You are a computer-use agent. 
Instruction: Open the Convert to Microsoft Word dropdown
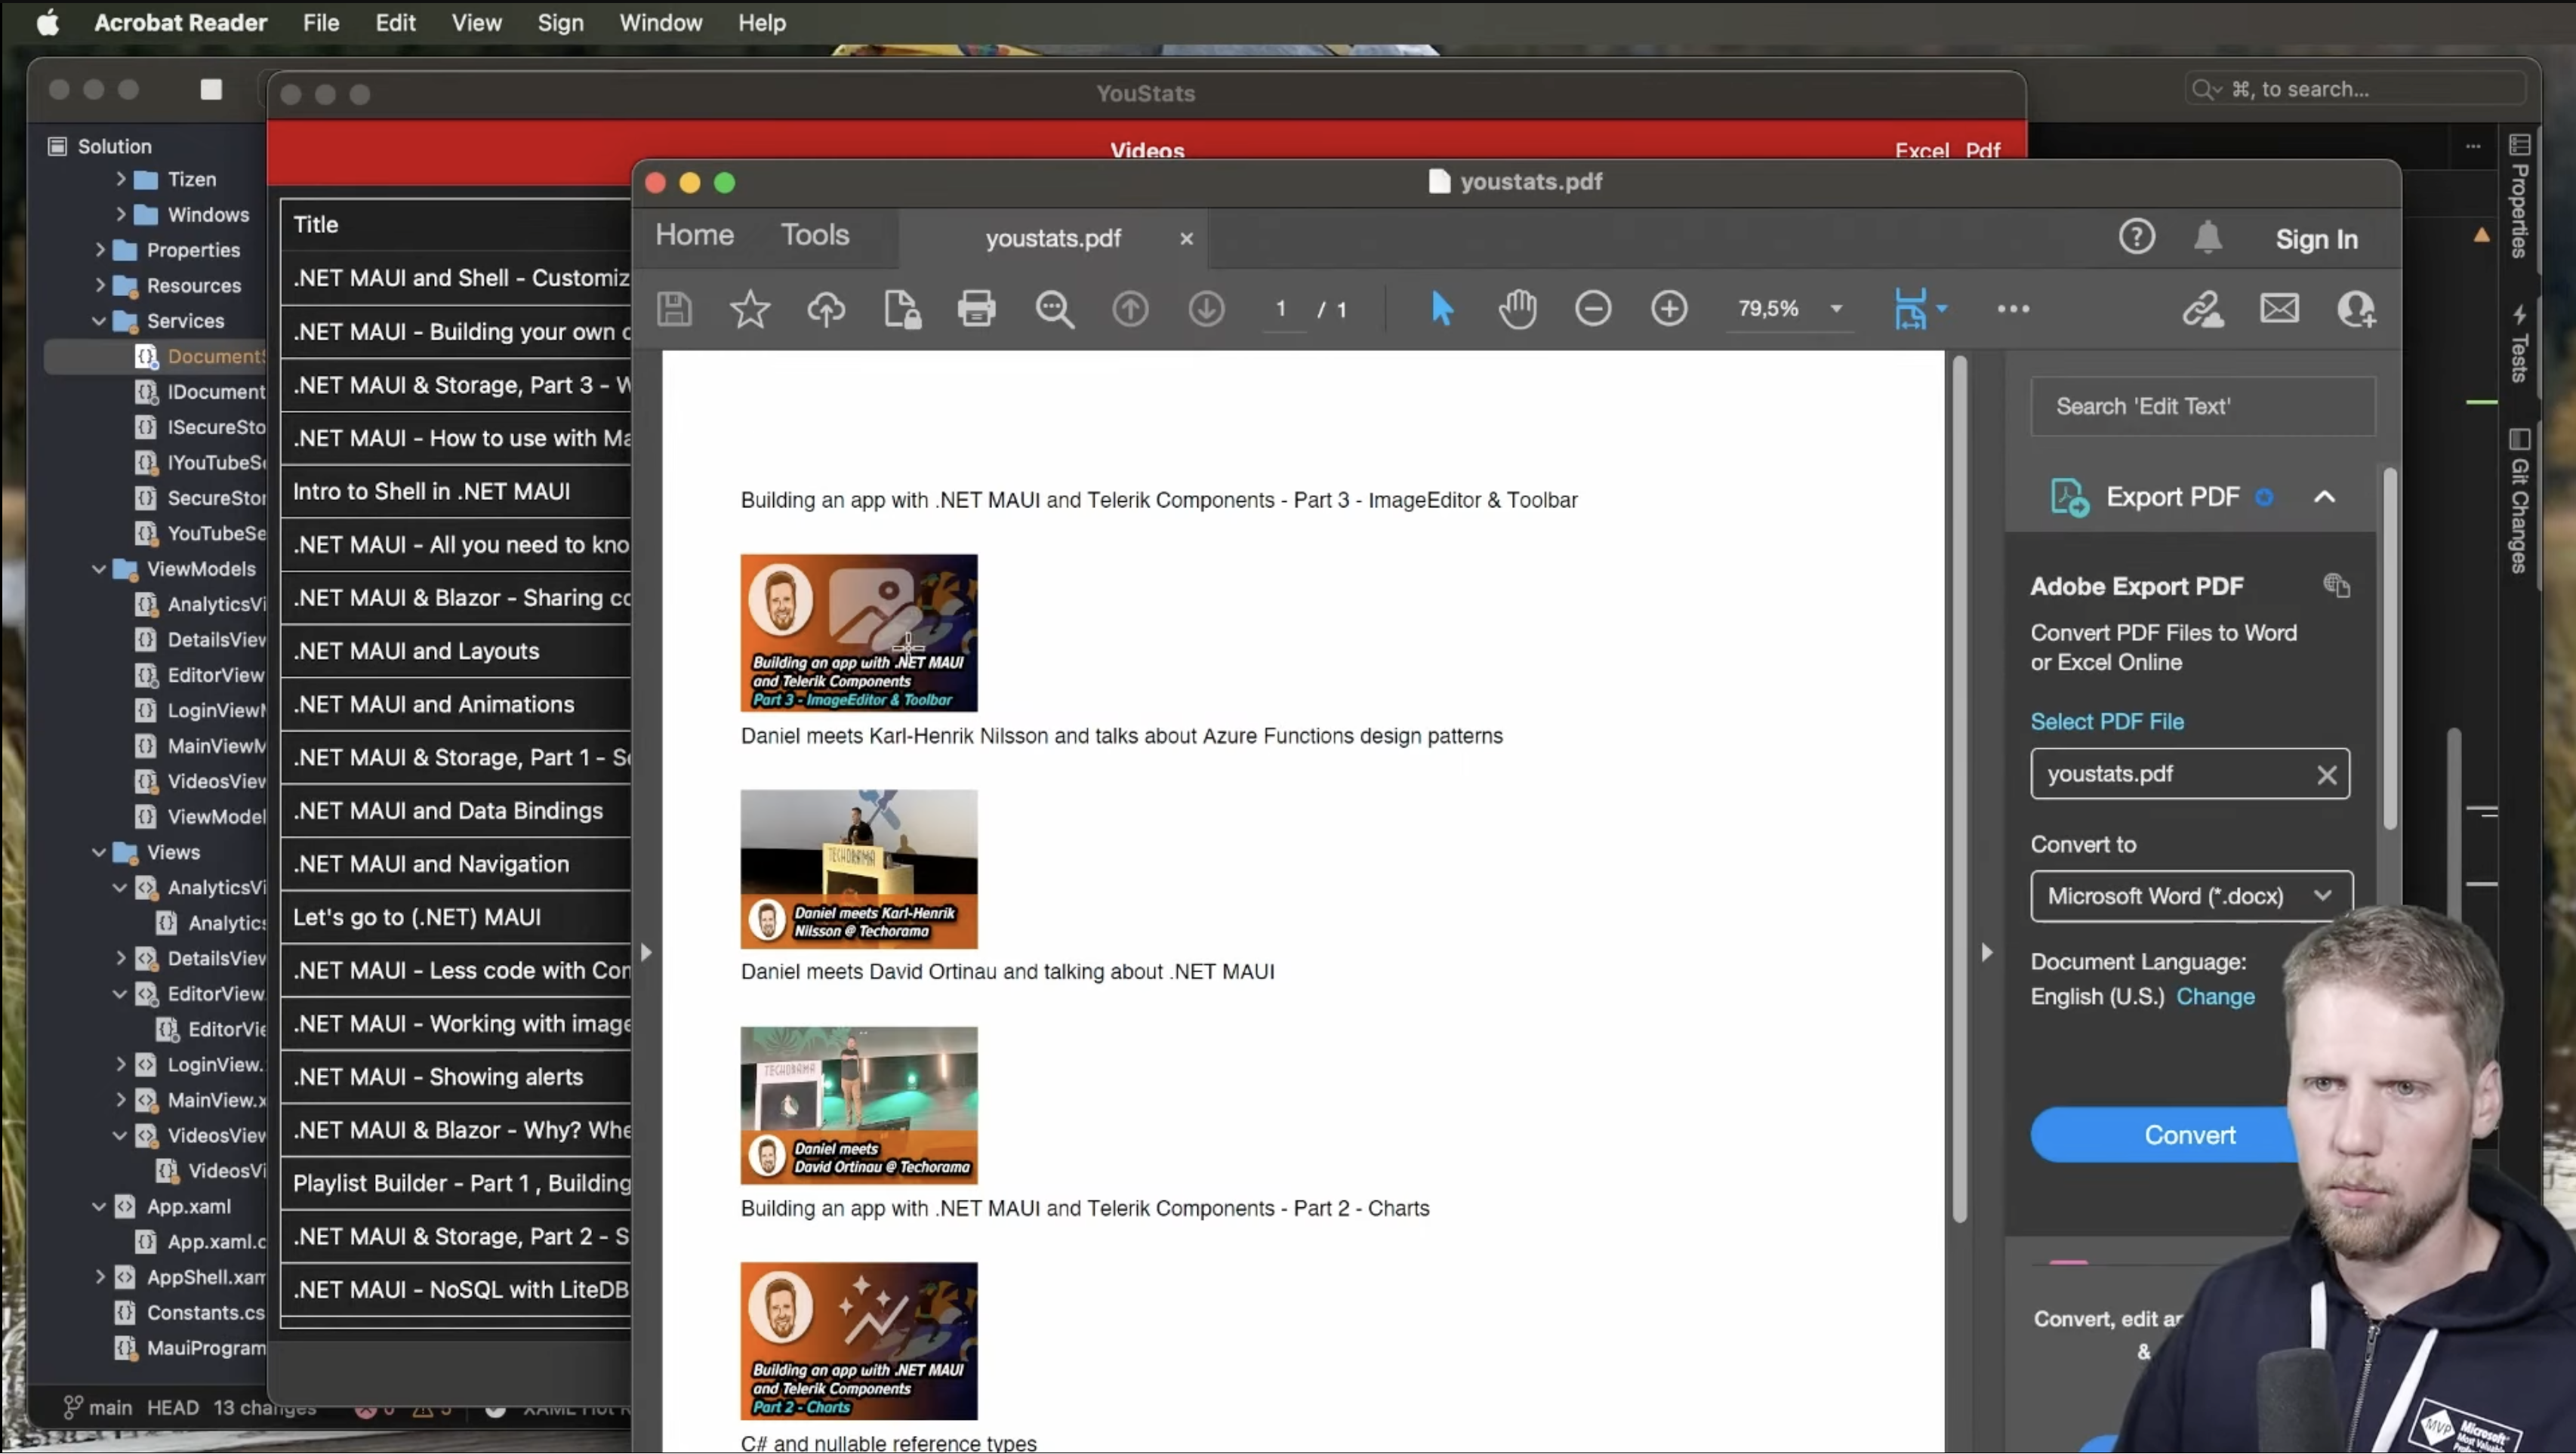point(2190,896)
